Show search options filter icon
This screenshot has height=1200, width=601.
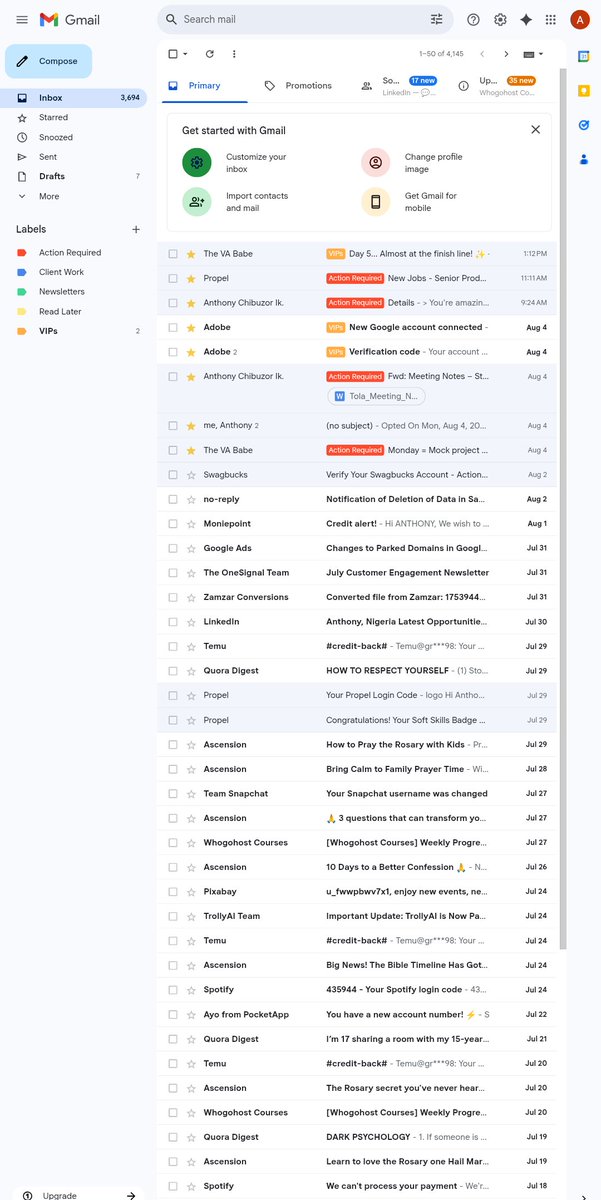click(436, 19)
